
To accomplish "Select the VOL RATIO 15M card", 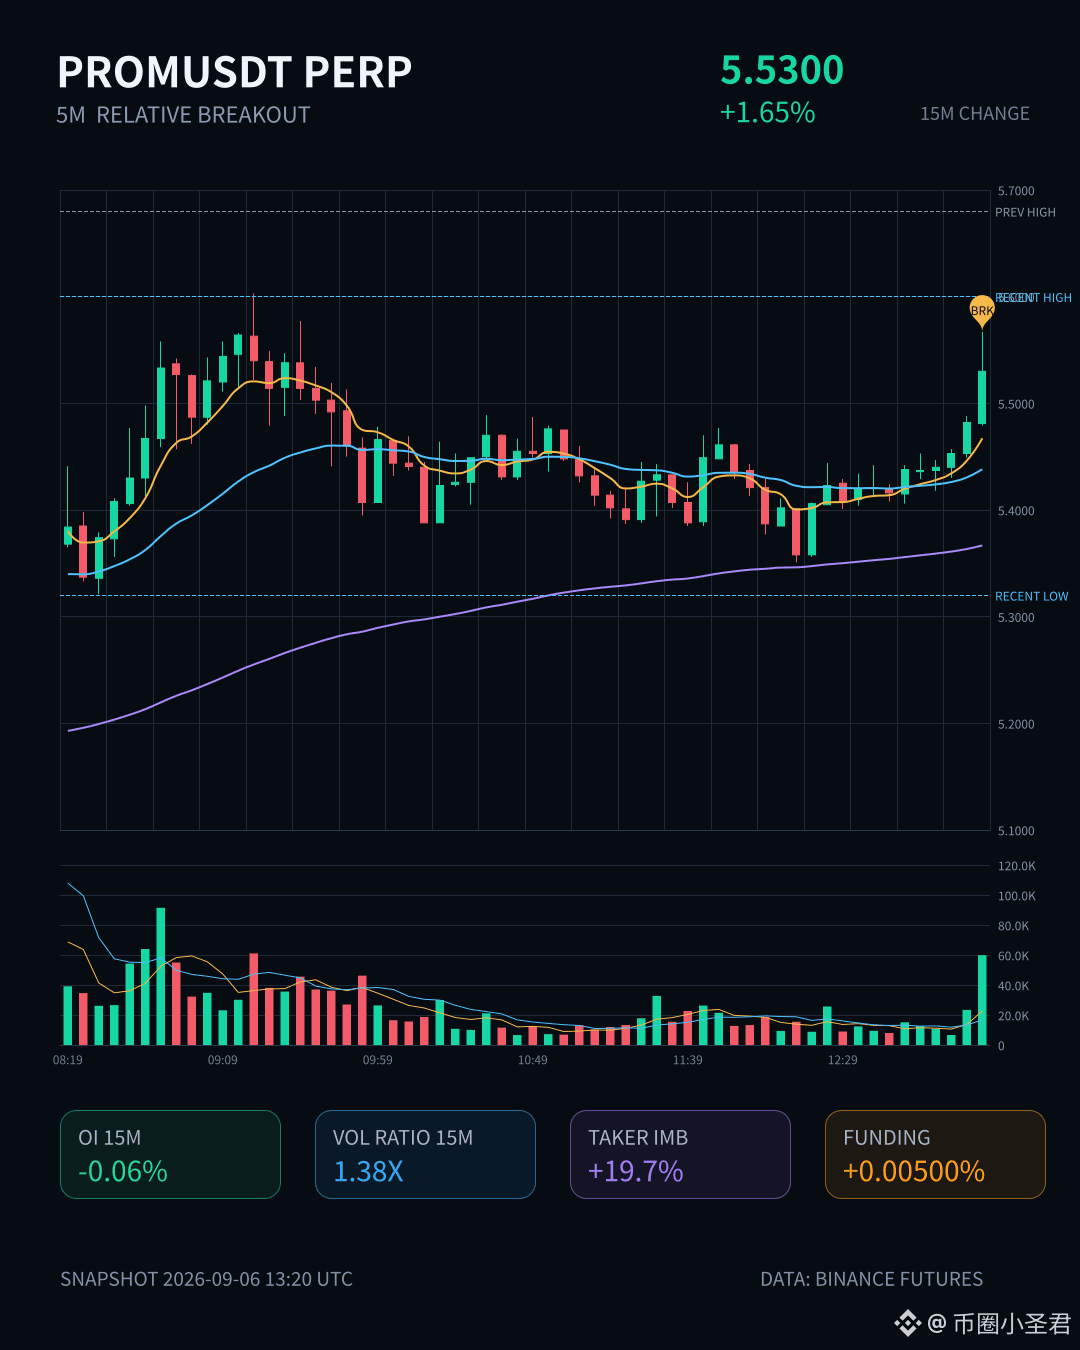I will tap(425, 1154).
